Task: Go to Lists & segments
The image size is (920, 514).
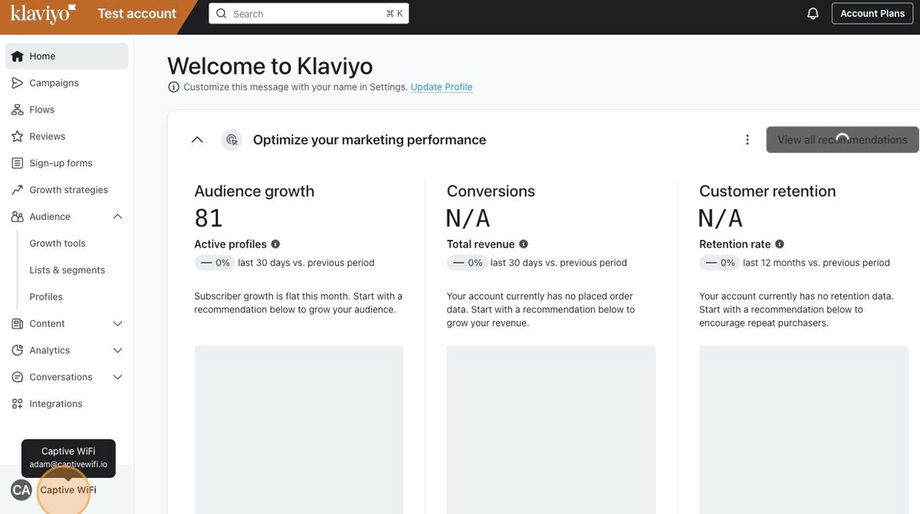Action: click(x=67, y=270)
